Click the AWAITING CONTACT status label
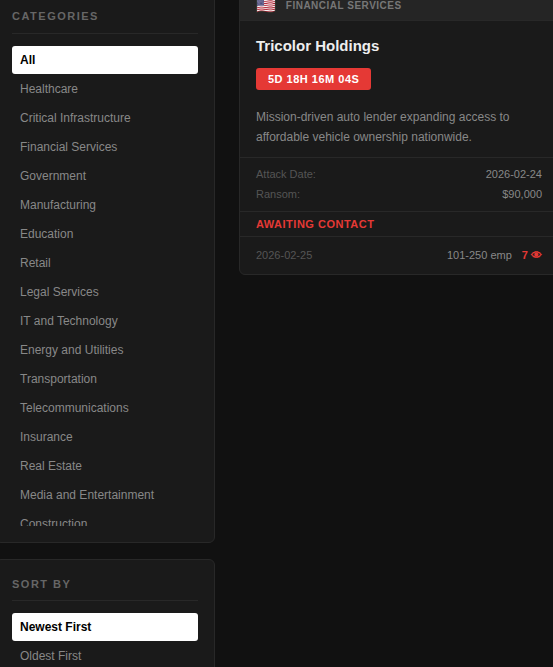 (x=315, y=224)
